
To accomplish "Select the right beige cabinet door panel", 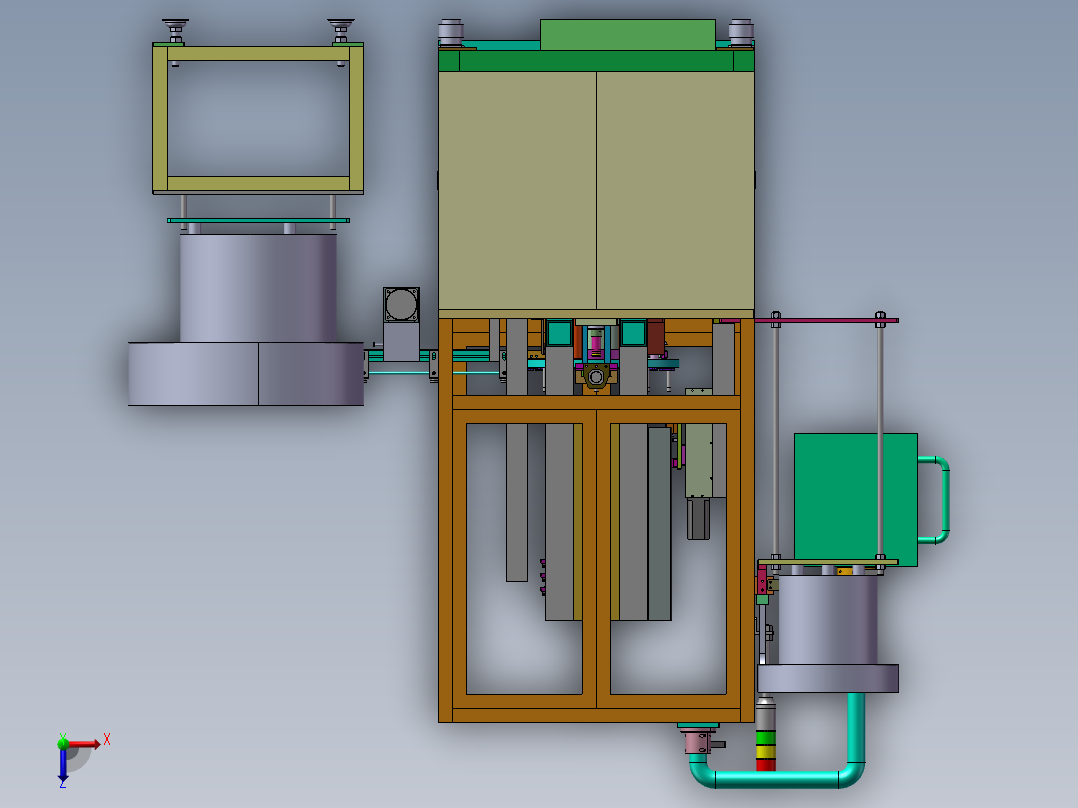I will pyautogui.click(x=675, y=190).
